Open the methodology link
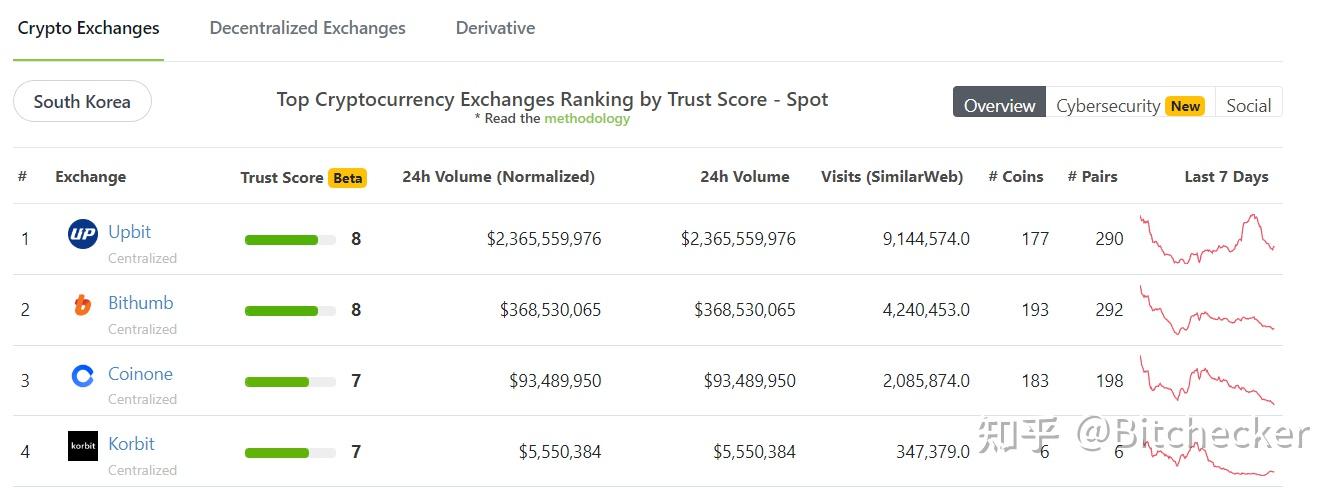 [x=587, y=118]
